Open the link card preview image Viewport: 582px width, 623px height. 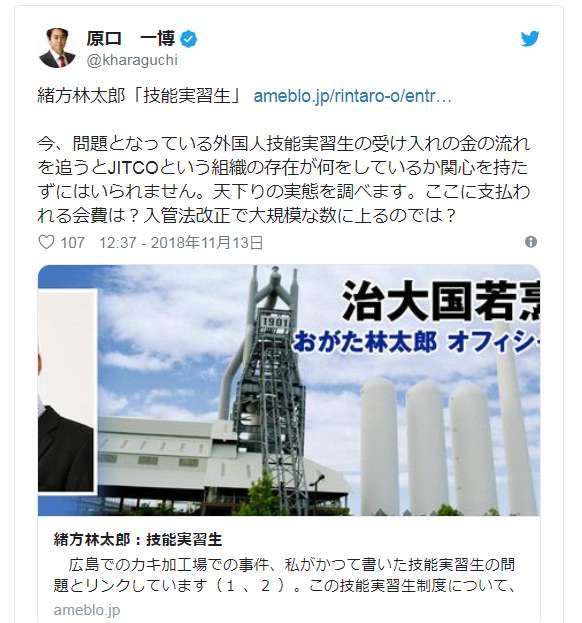pos(289,390)
